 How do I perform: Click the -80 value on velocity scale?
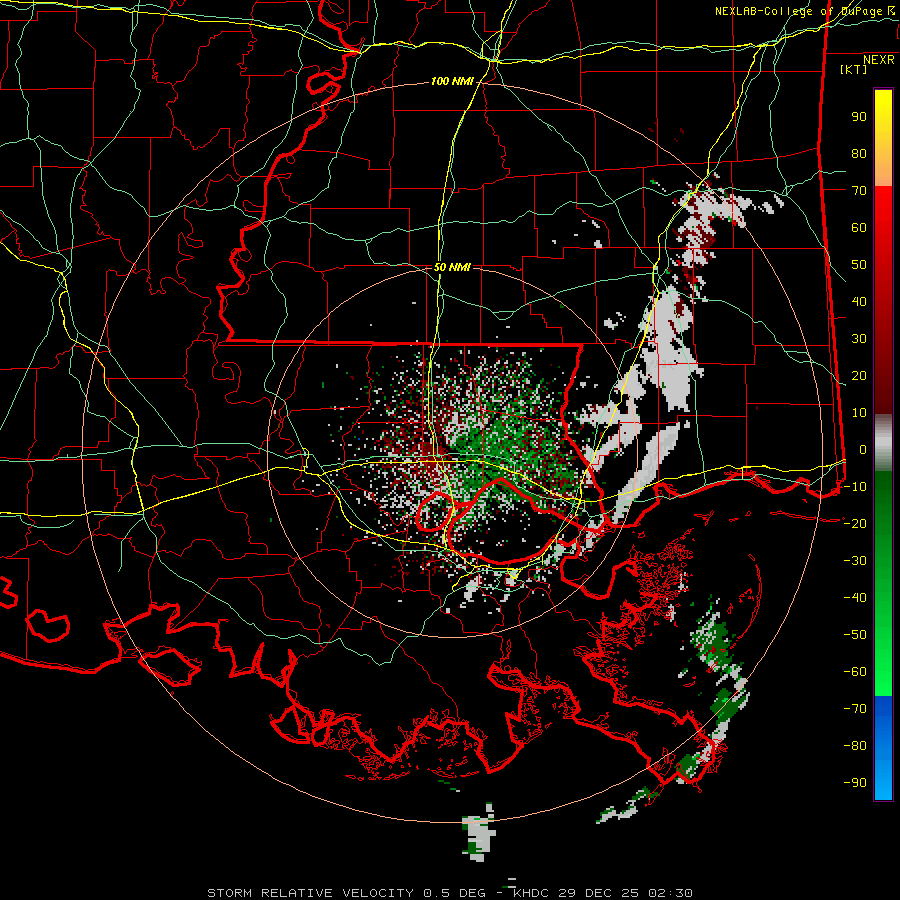coord(855,746)
